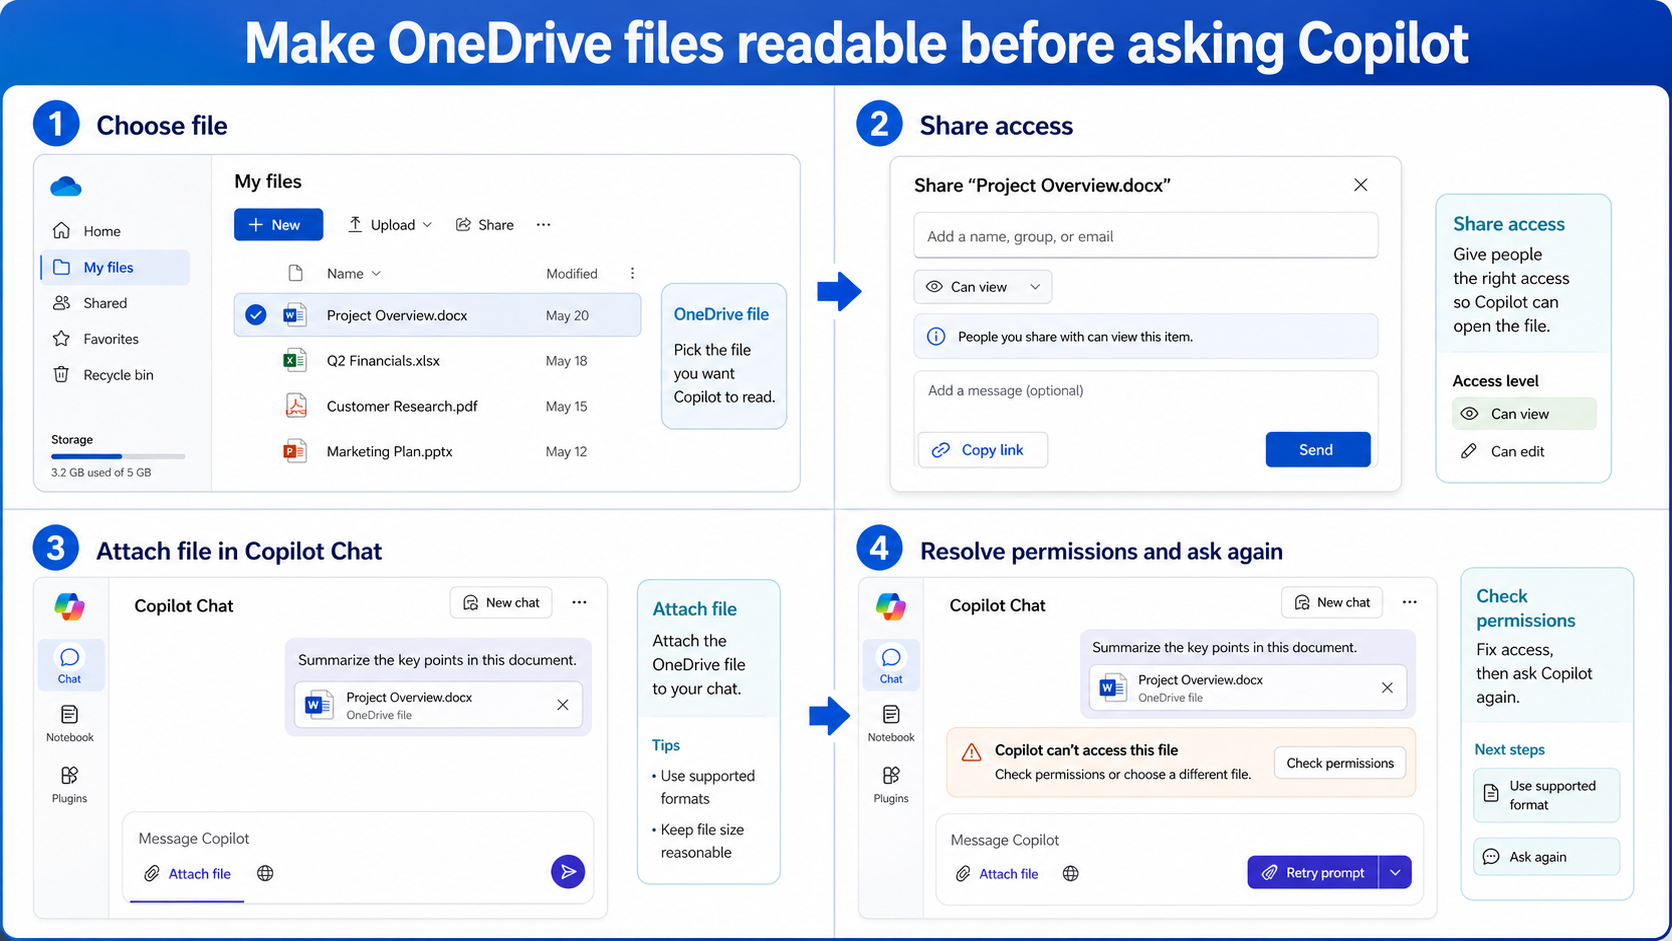Click the Copy link button

tap(982, 450)
